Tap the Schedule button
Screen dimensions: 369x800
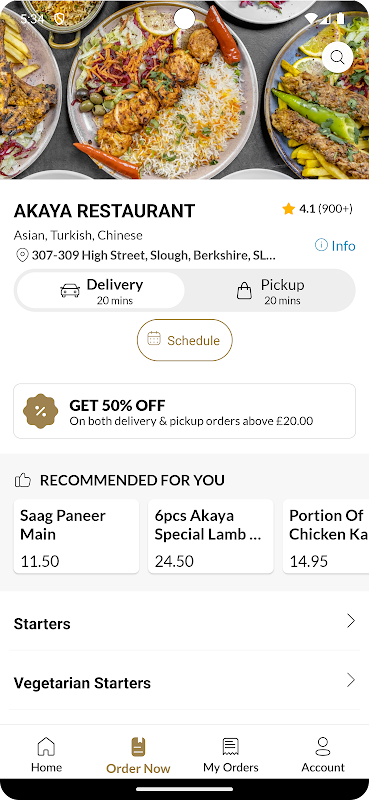pos(185,340)
